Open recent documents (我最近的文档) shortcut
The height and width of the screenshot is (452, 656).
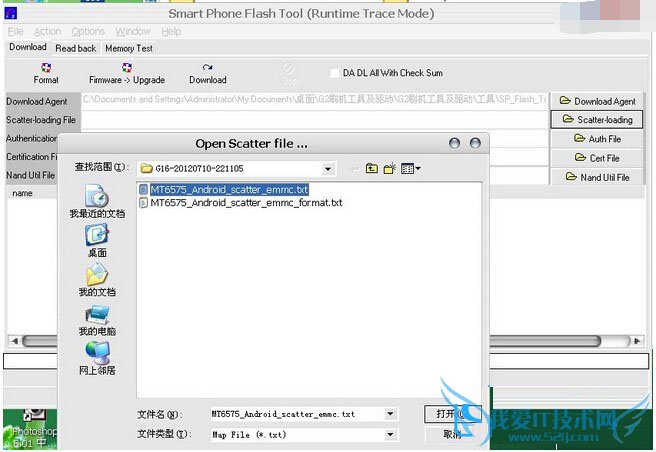97,201
